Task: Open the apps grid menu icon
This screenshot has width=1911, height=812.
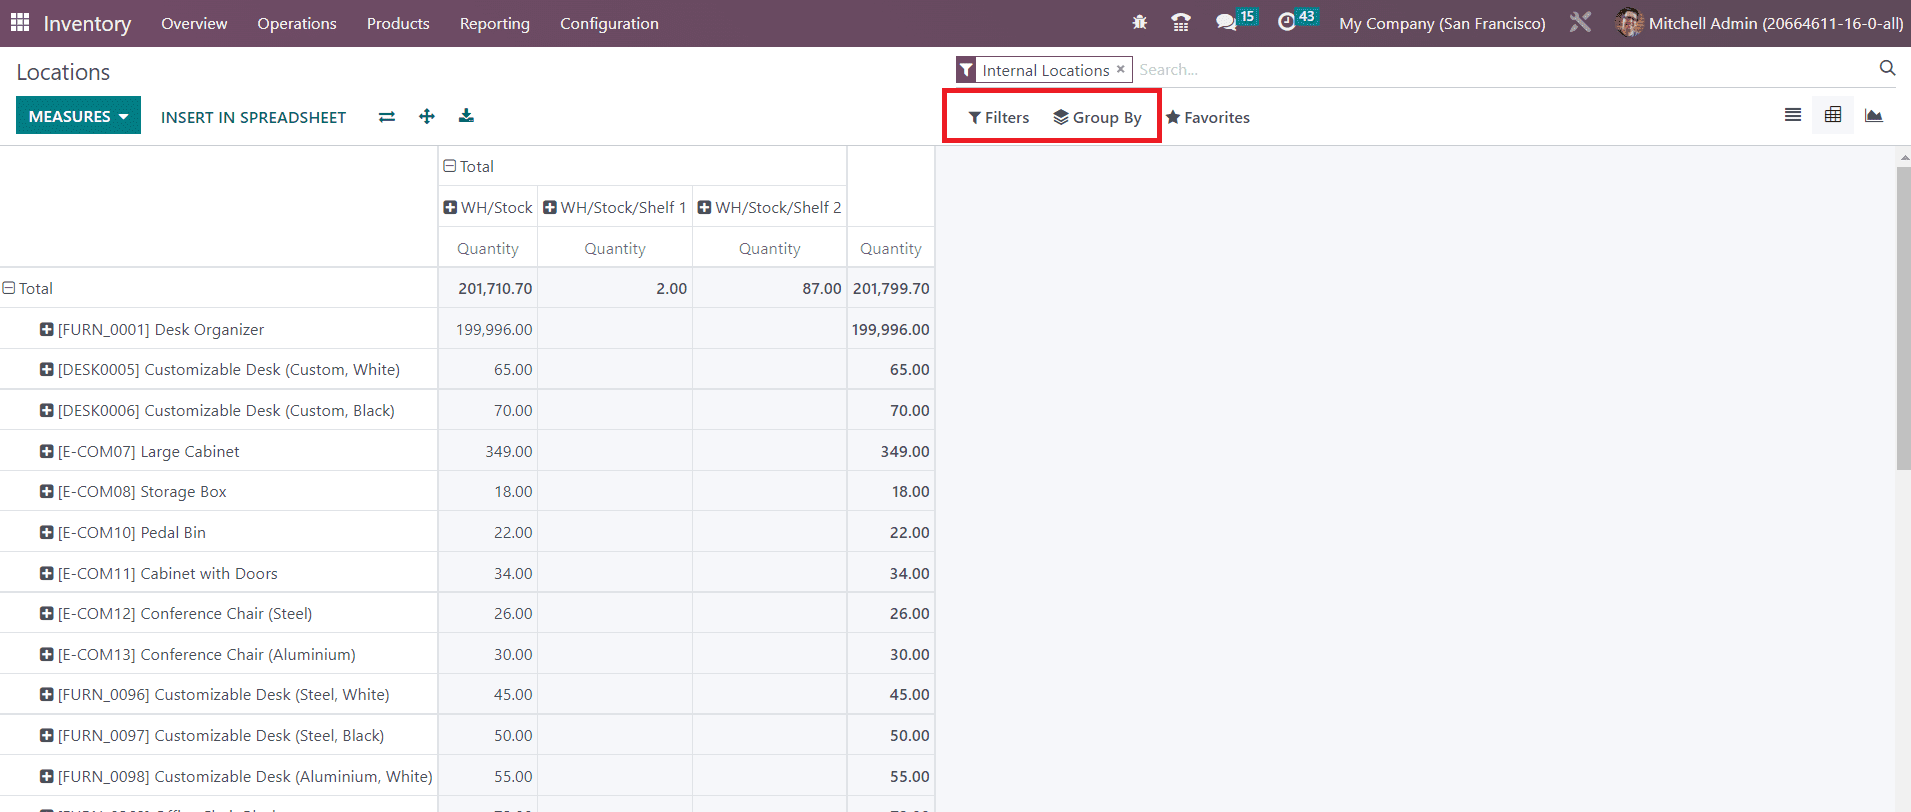Action: coord(20,22)
